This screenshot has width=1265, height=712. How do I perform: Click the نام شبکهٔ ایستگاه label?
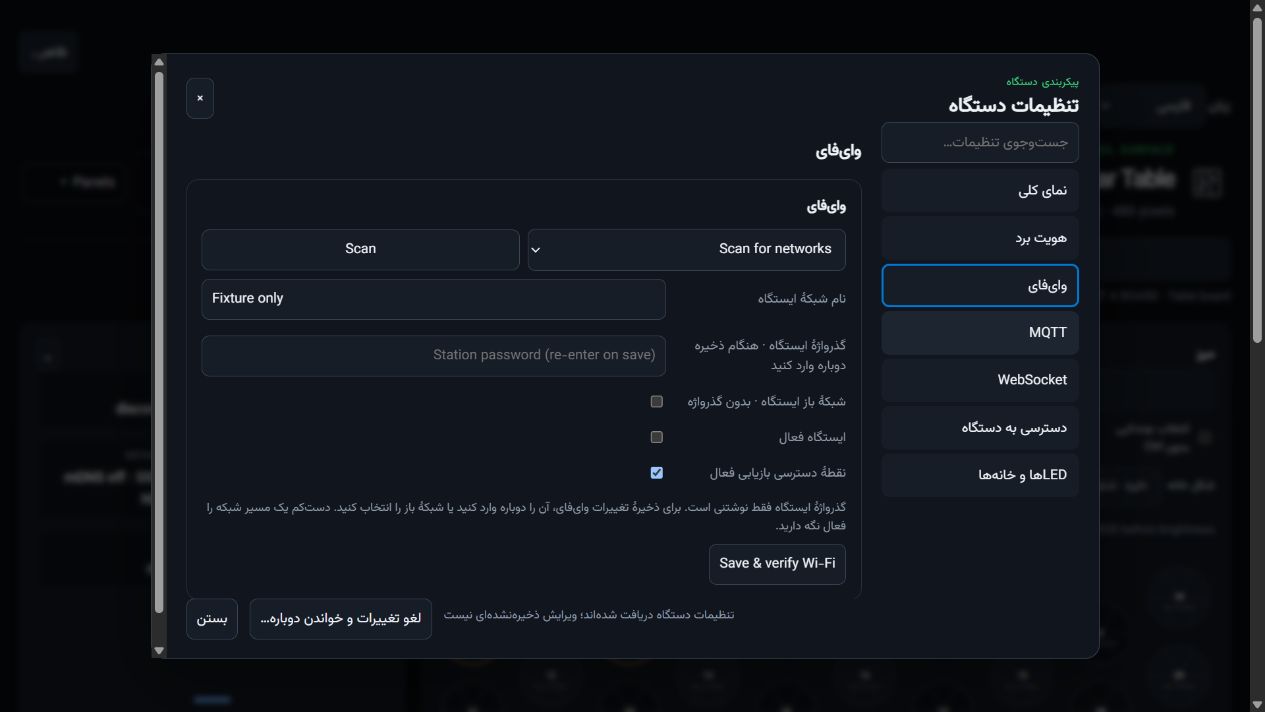(x=802, y=298)
